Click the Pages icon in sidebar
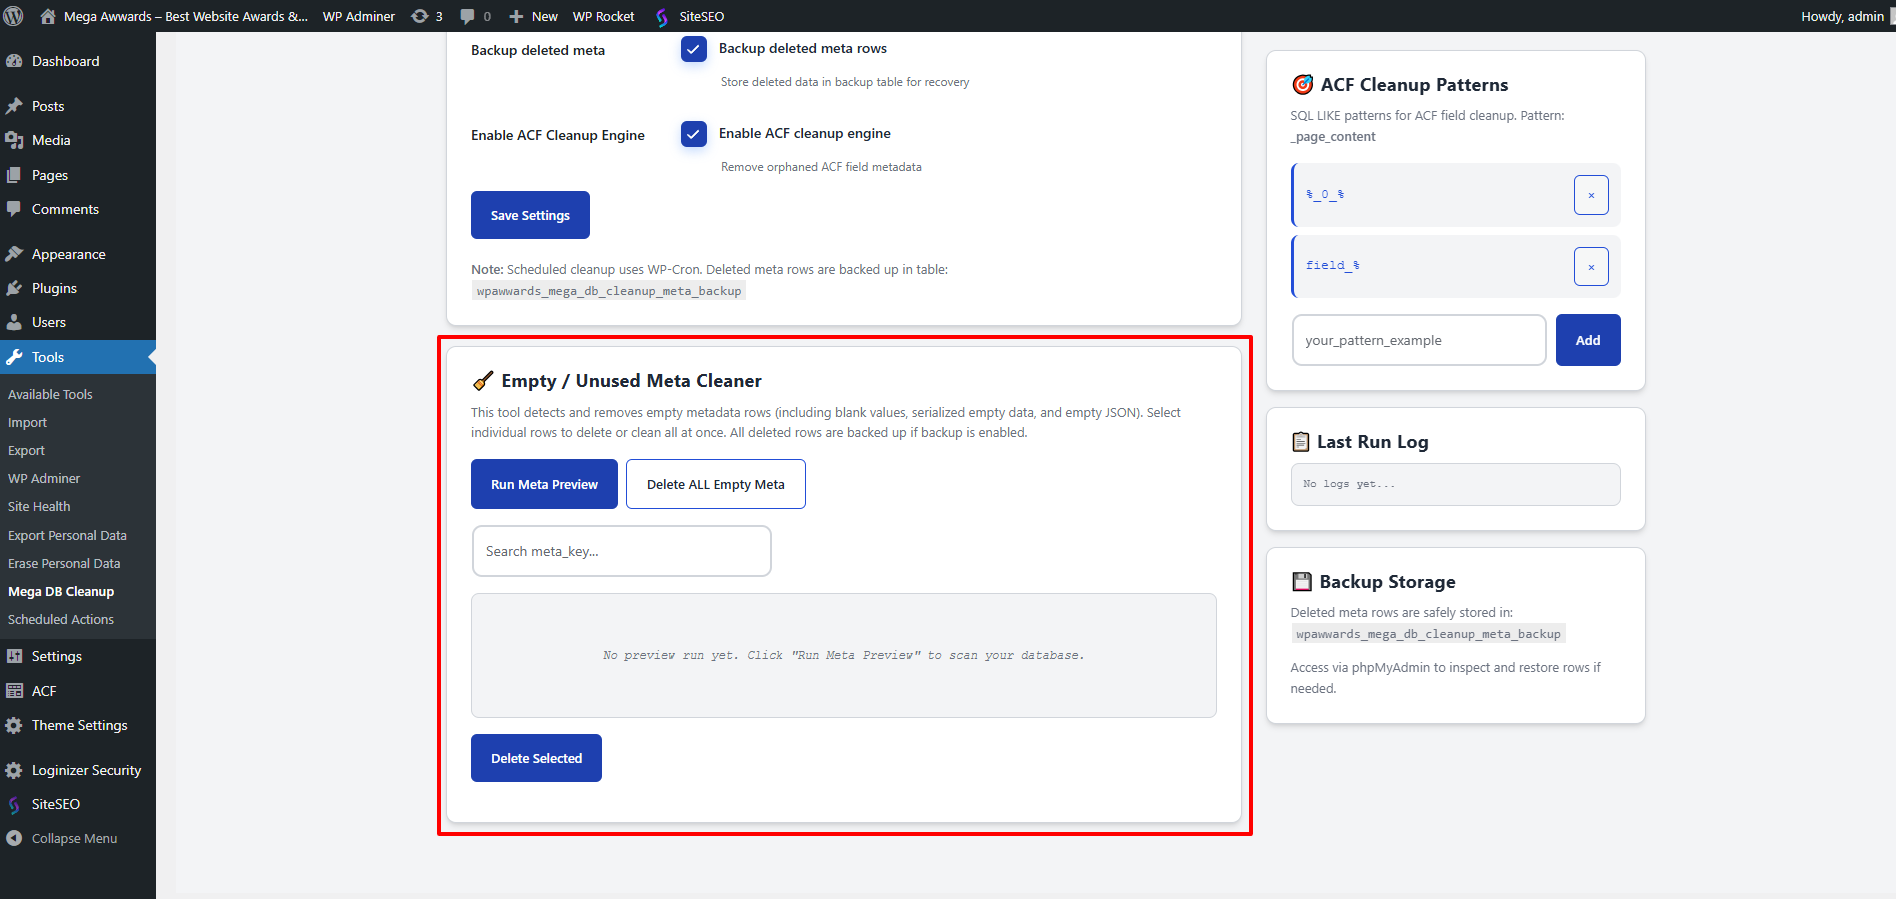This screenshot has height=899, width=1896. pyautogui.click(x=14, y=175)
